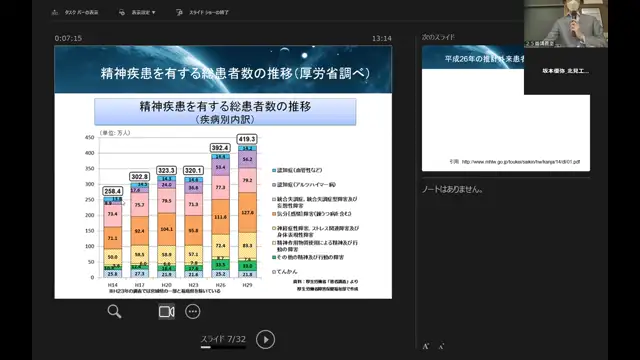Open the 表示設定 display settings dropdown
Viewport: 640px width, 360px height.
tap(137, 12)
